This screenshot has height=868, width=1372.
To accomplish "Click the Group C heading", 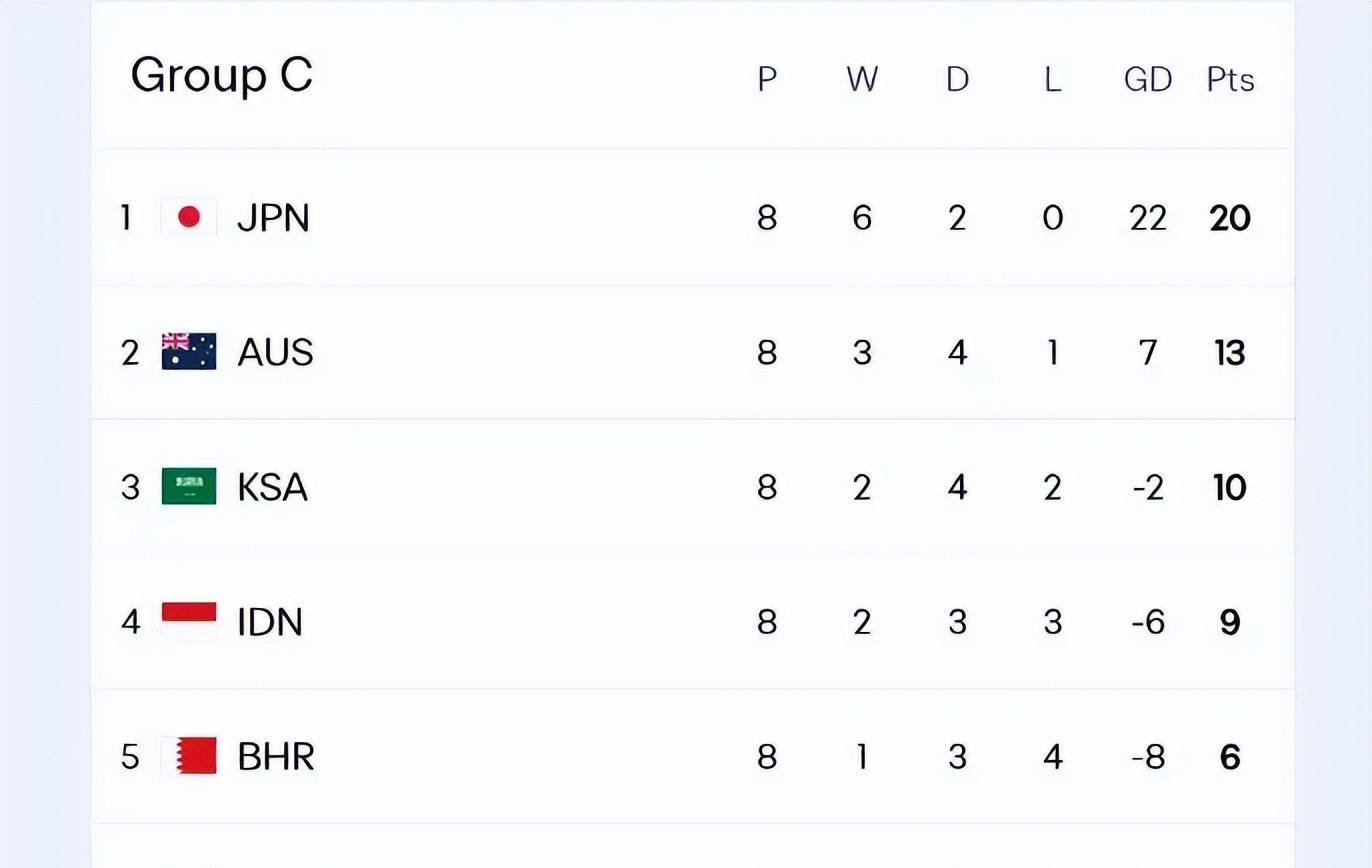I will tap(221, 75).
